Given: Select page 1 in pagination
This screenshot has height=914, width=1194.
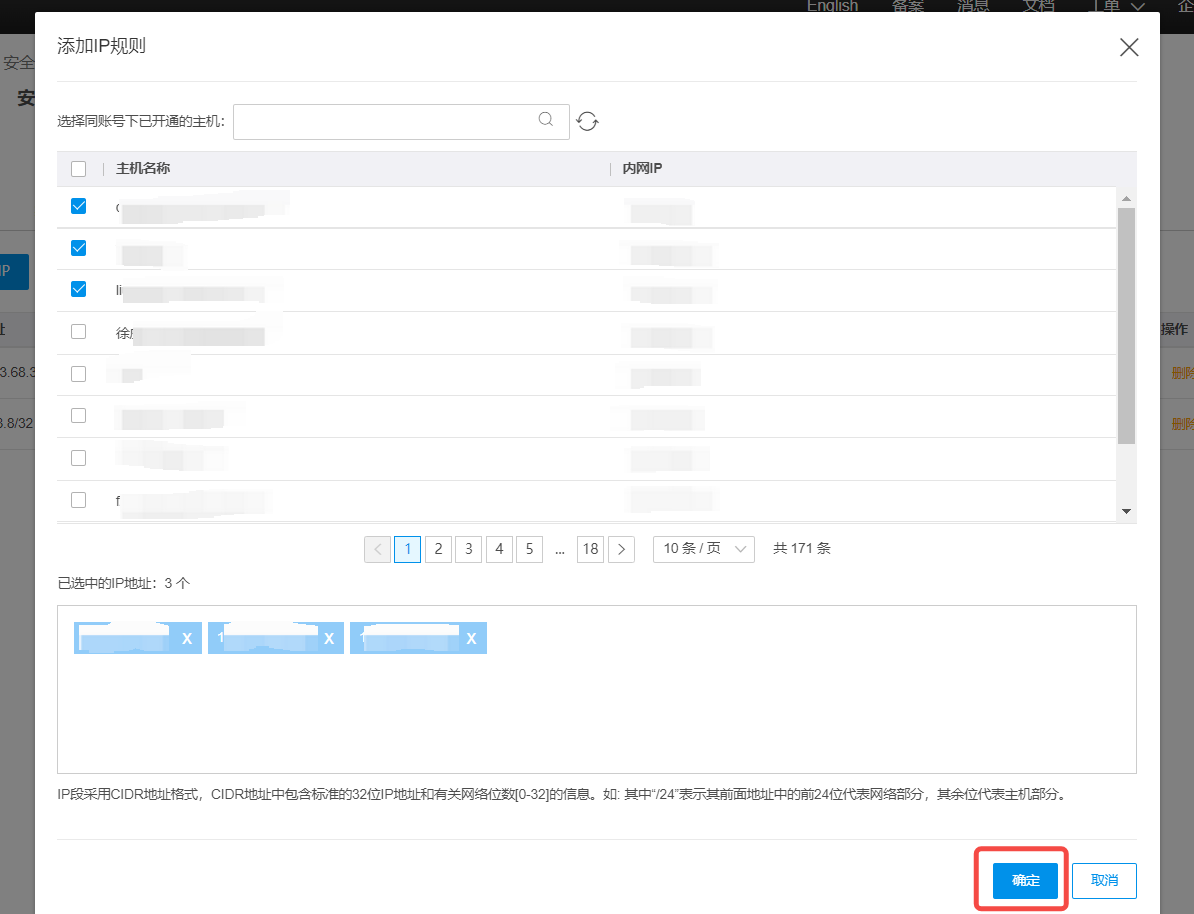Looking at the screenshot, I should click(407, 549).
